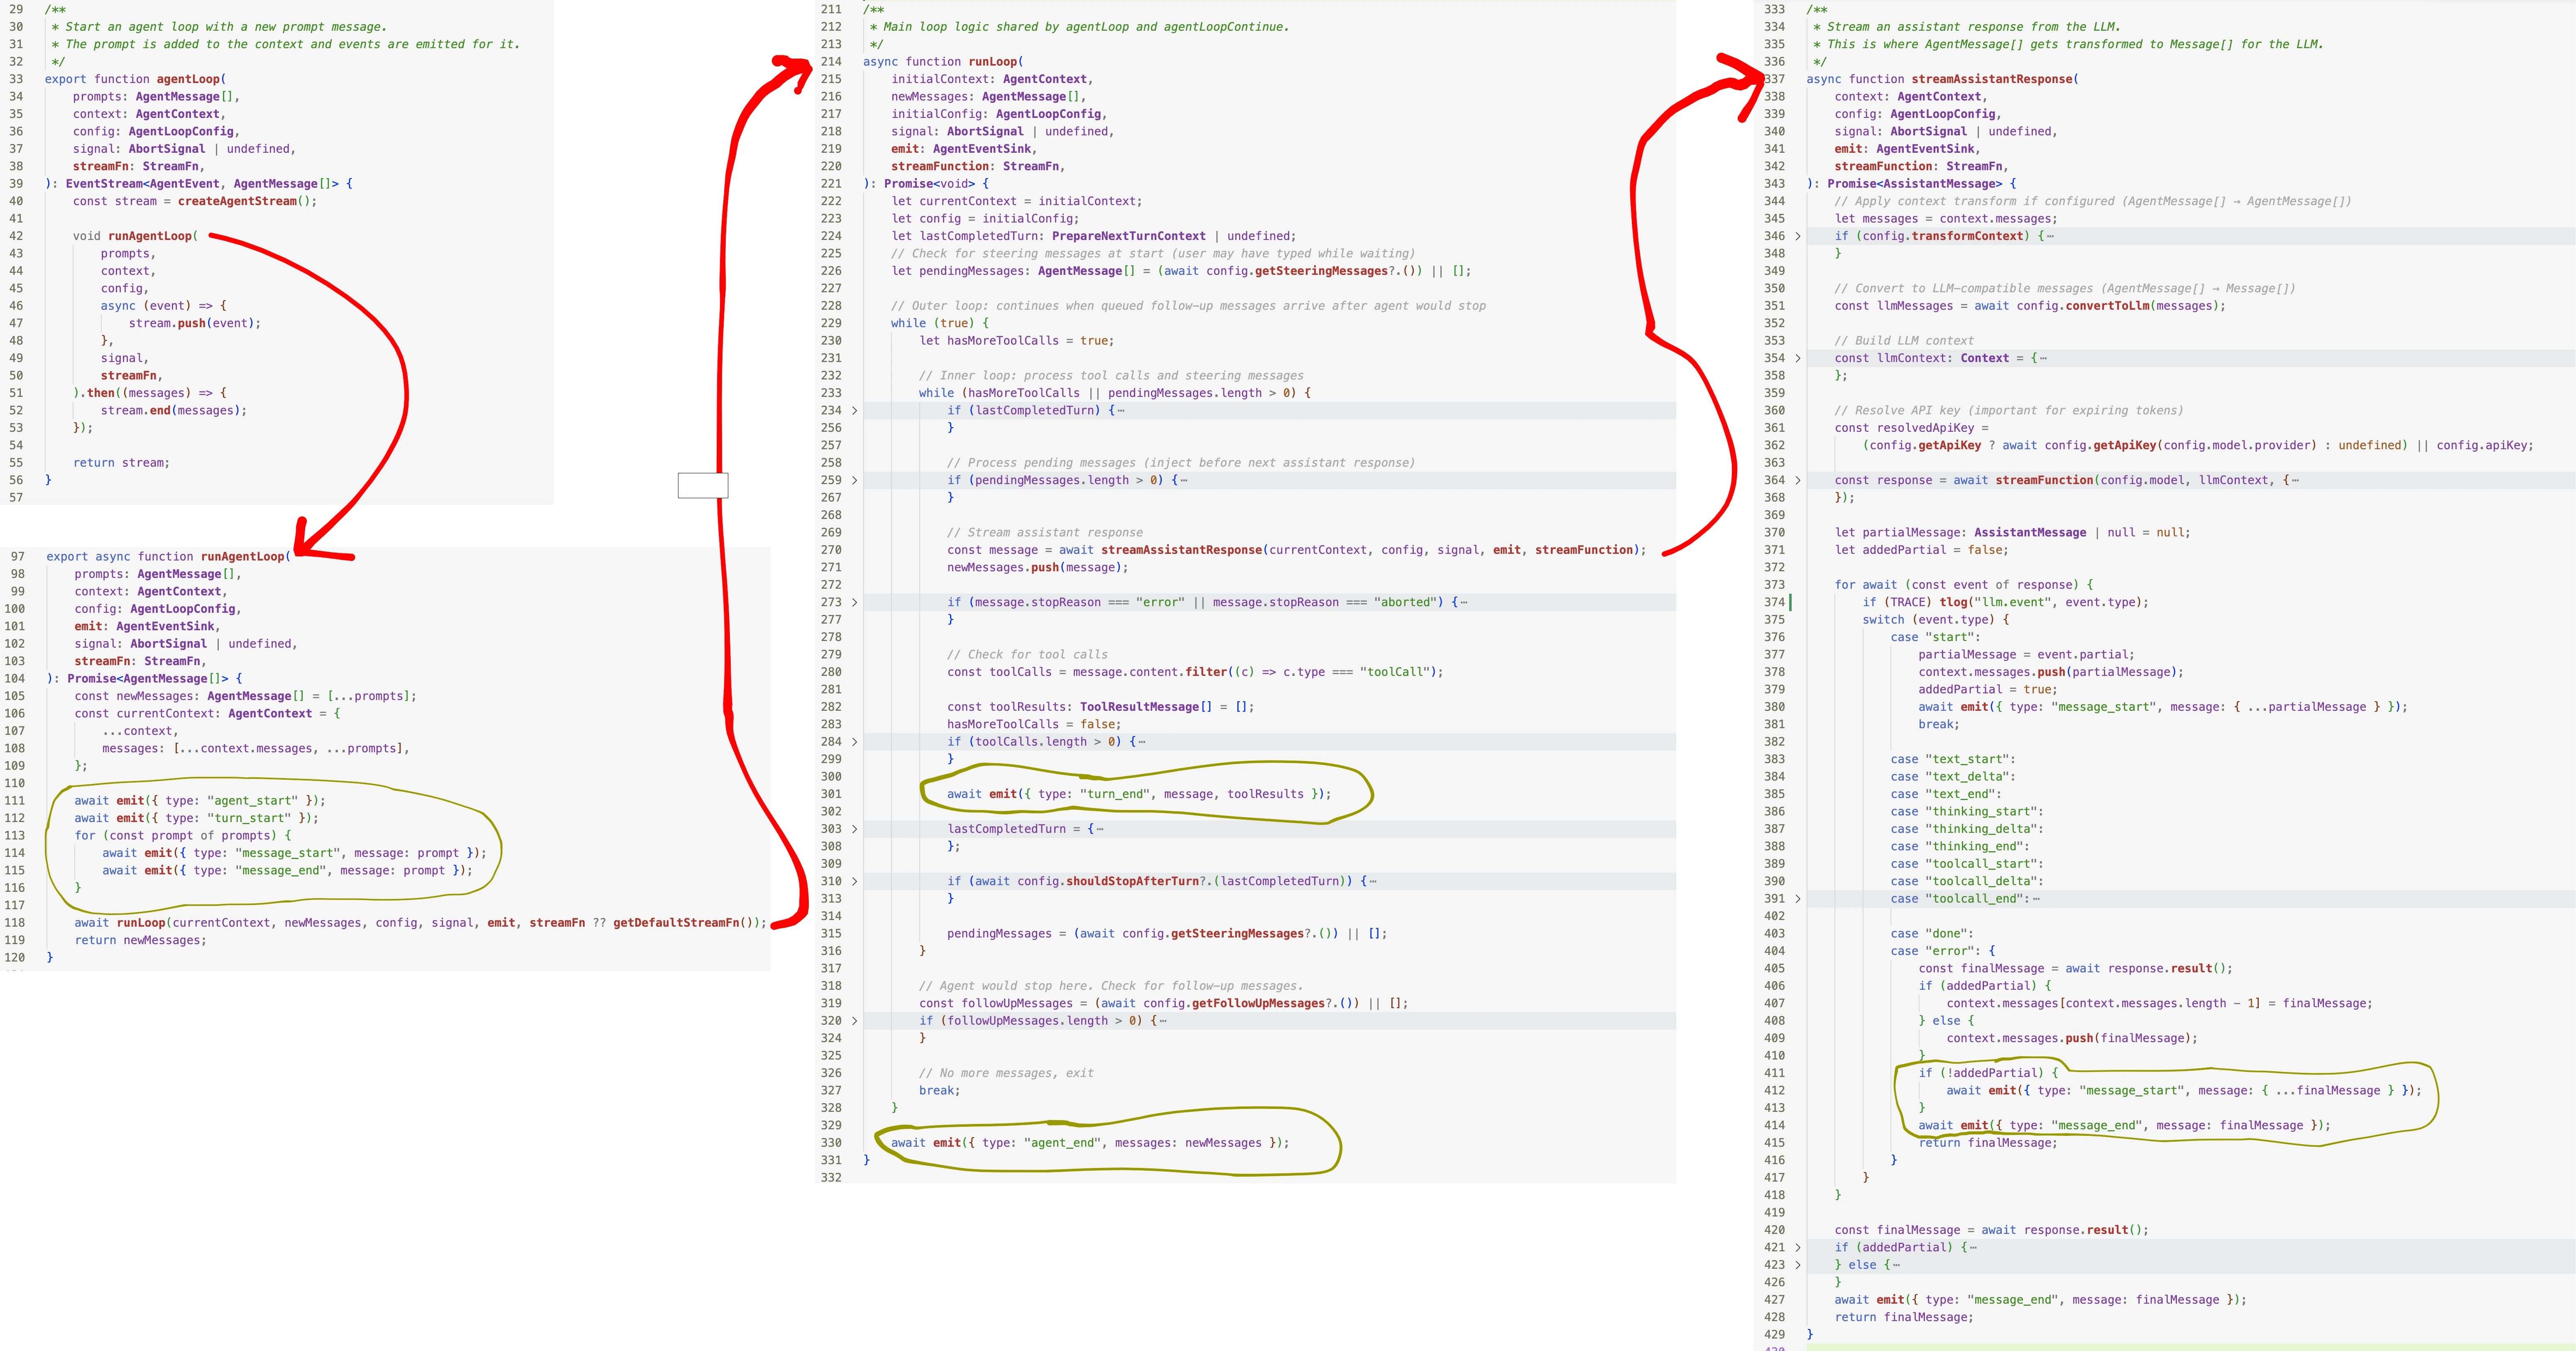Expand the shouldStopAfterTurn block, line 310
This screenshot has height=1351, width=2576.
[854, 881]
